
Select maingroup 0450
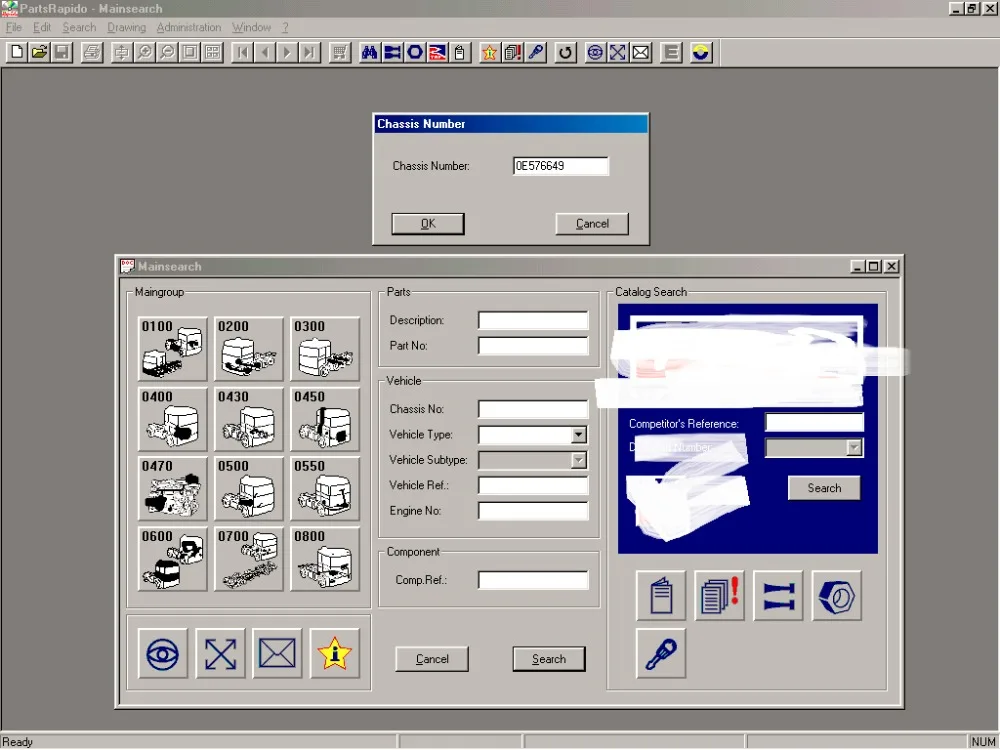pyautogui.click(x=325, y=419)
